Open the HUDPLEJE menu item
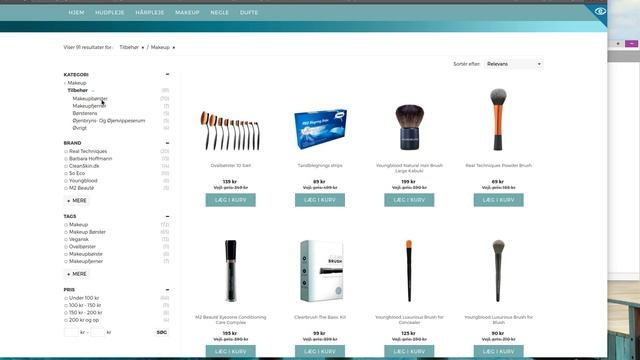 110,13
